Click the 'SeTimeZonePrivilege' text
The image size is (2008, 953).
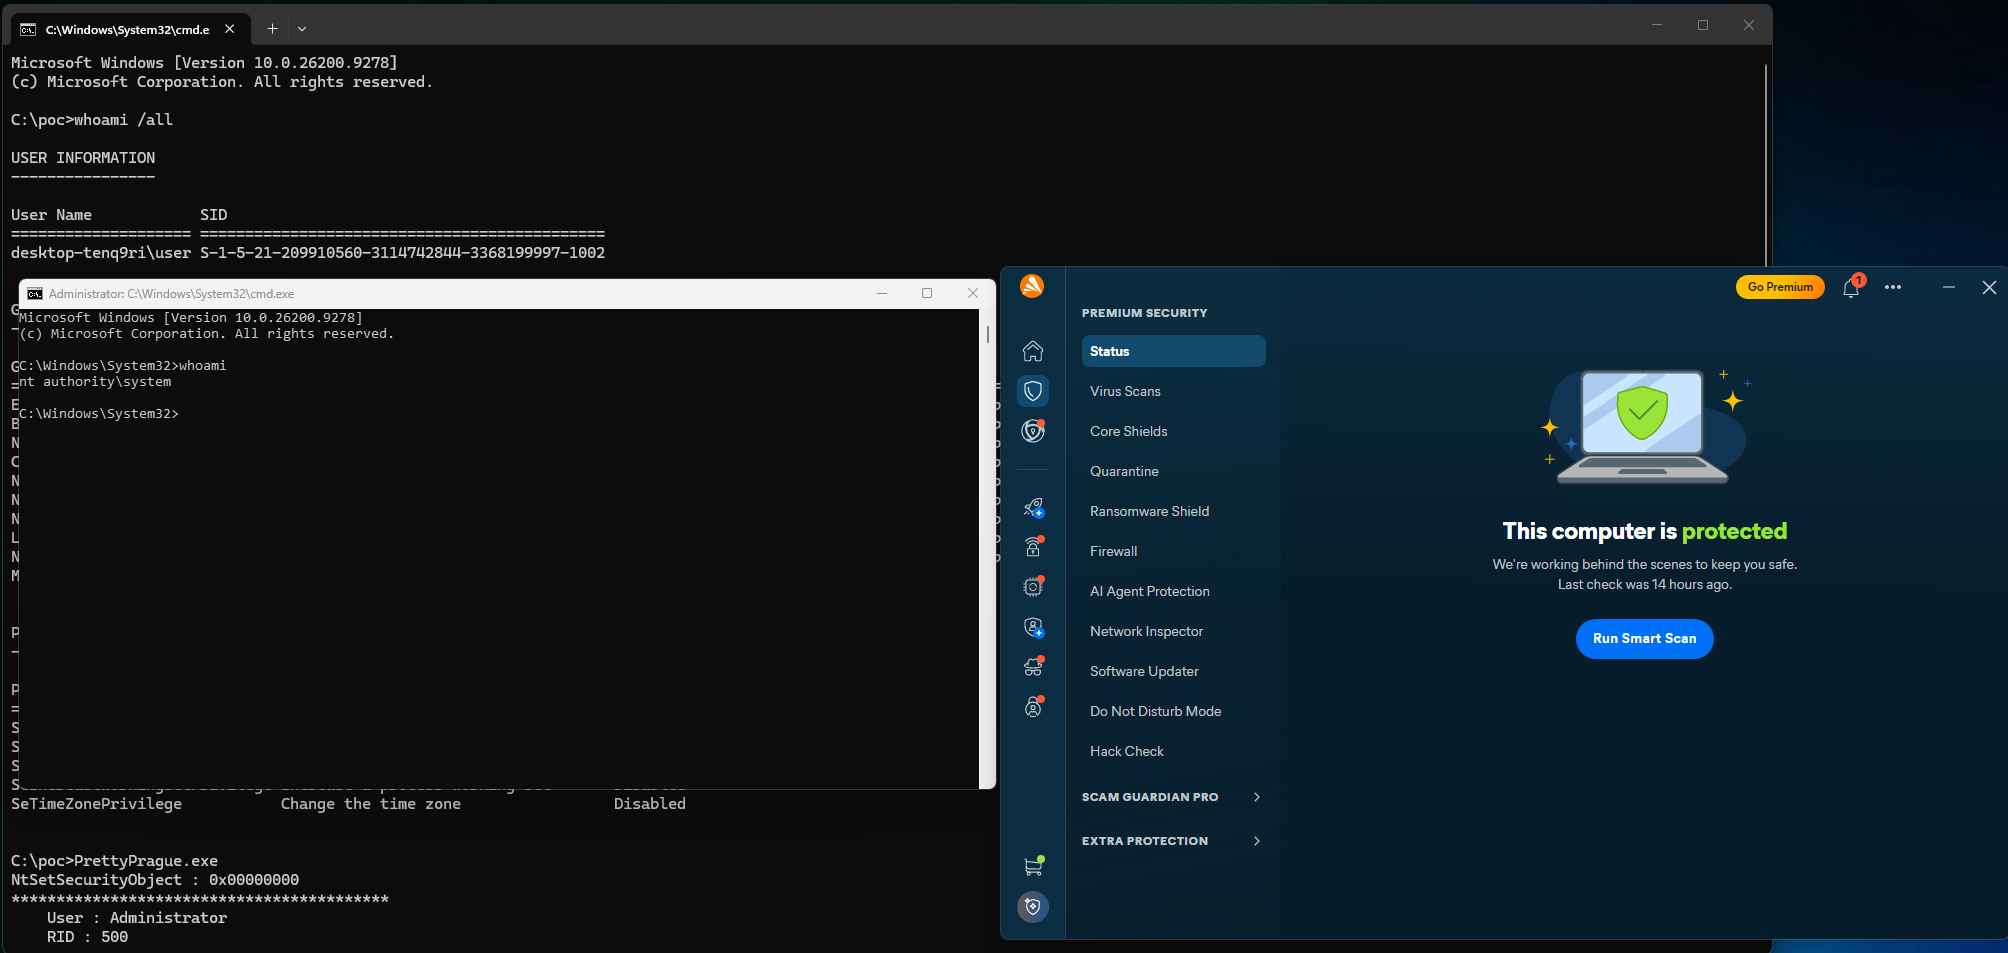(97, 804)
